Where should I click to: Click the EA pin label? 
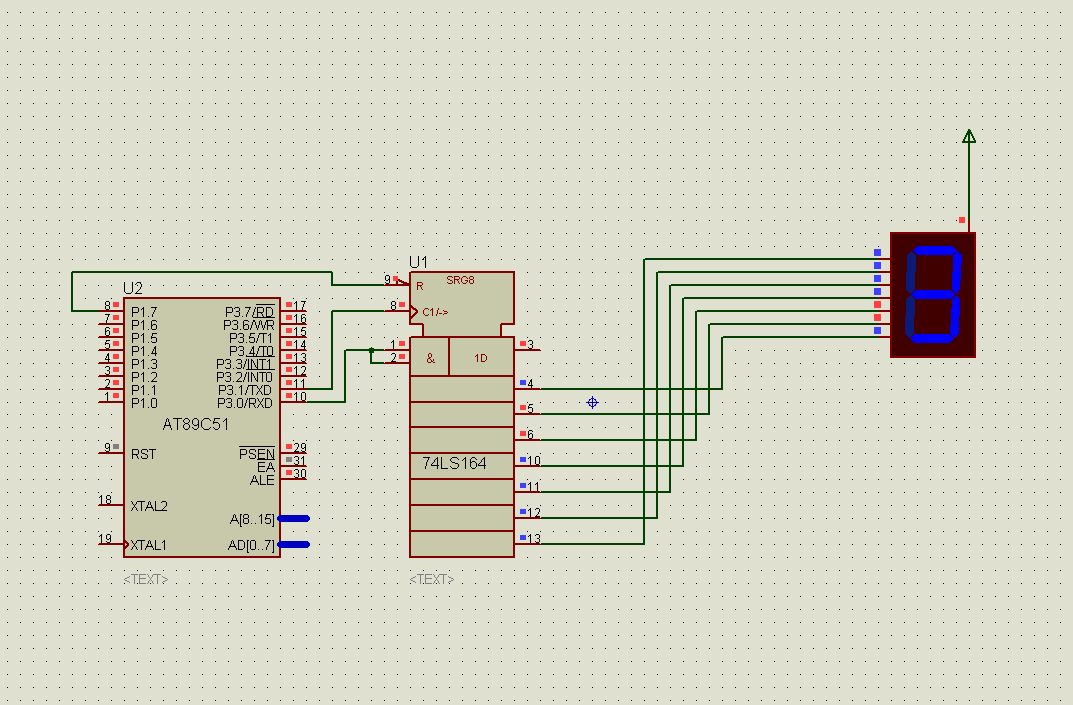(x=266, y=467)
